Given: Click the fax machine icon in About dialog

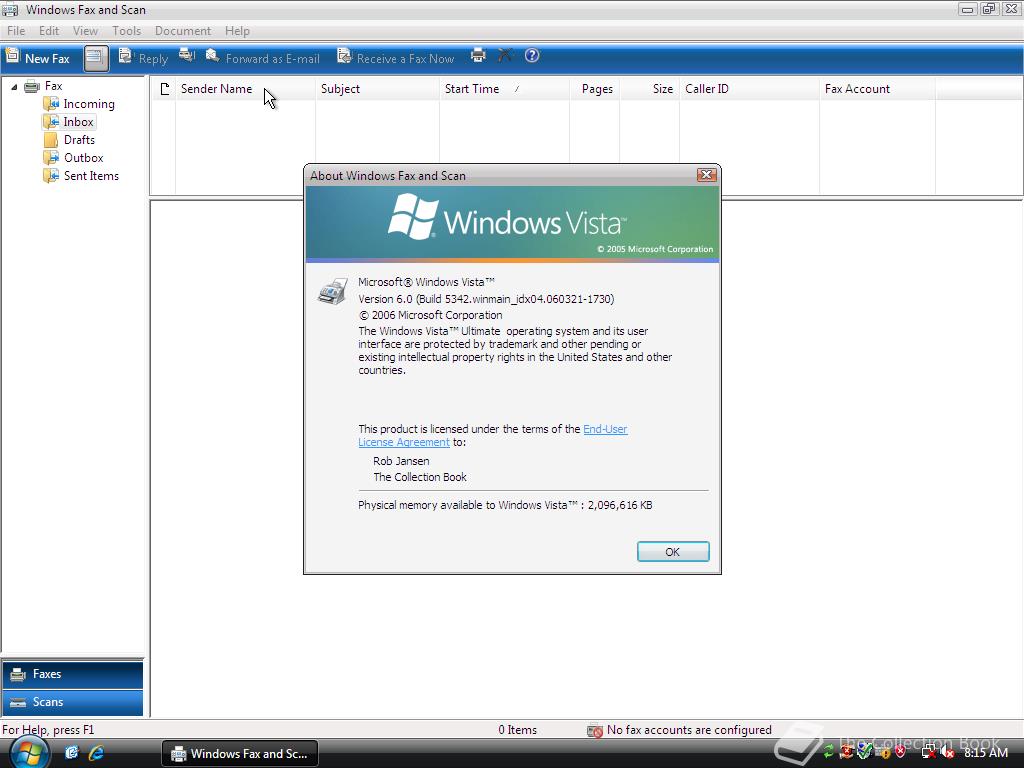Looking at the screenshot, I should click(x=332, y=291).
